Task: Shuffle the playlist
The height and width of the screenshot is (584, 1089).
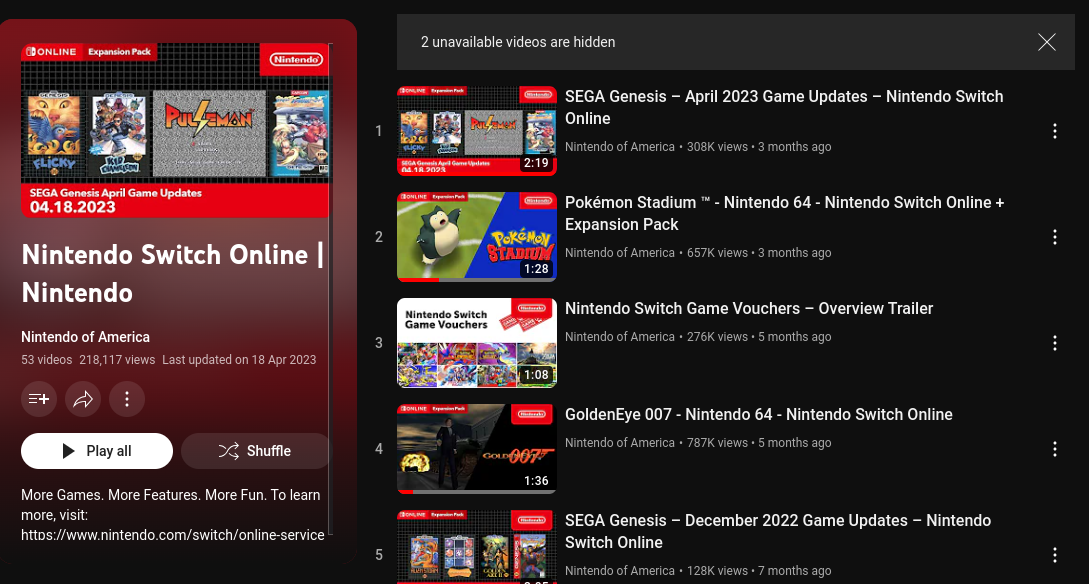Action: (255, 451)
